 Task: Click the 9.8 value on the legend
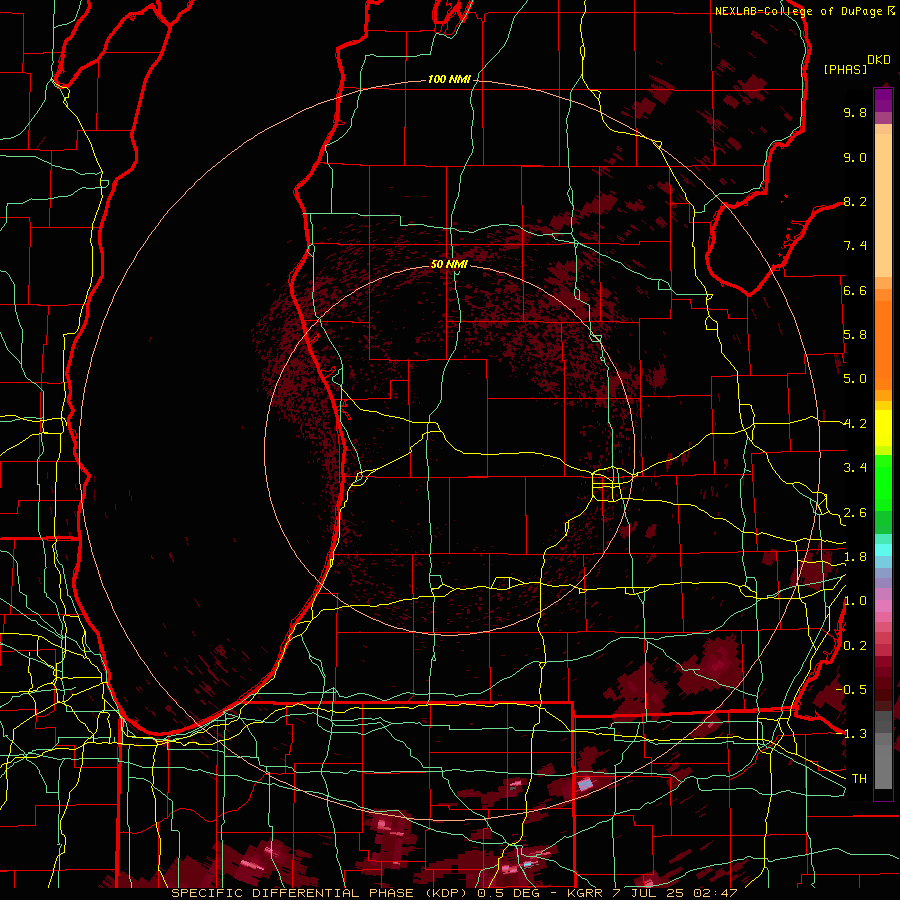point(855,112)
